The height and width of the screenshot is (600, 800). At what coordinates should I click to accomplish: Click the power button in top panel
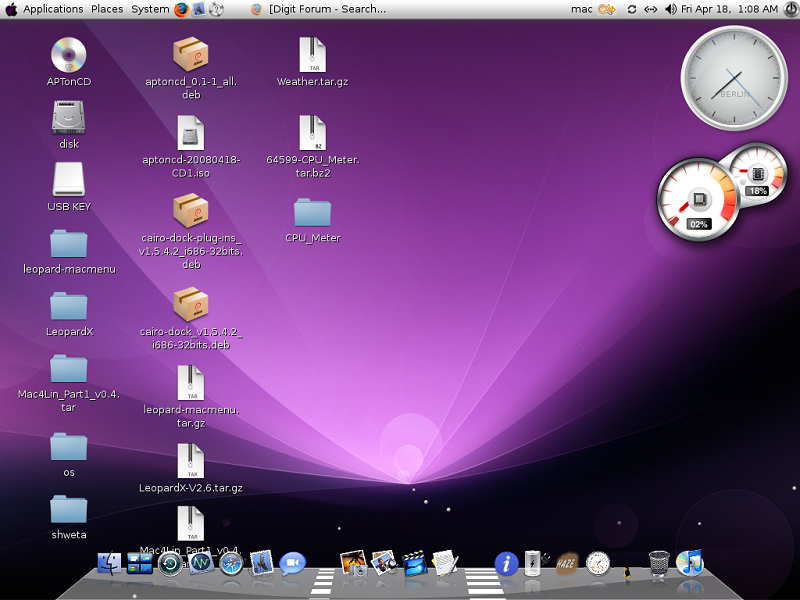[x=790, y=9]
